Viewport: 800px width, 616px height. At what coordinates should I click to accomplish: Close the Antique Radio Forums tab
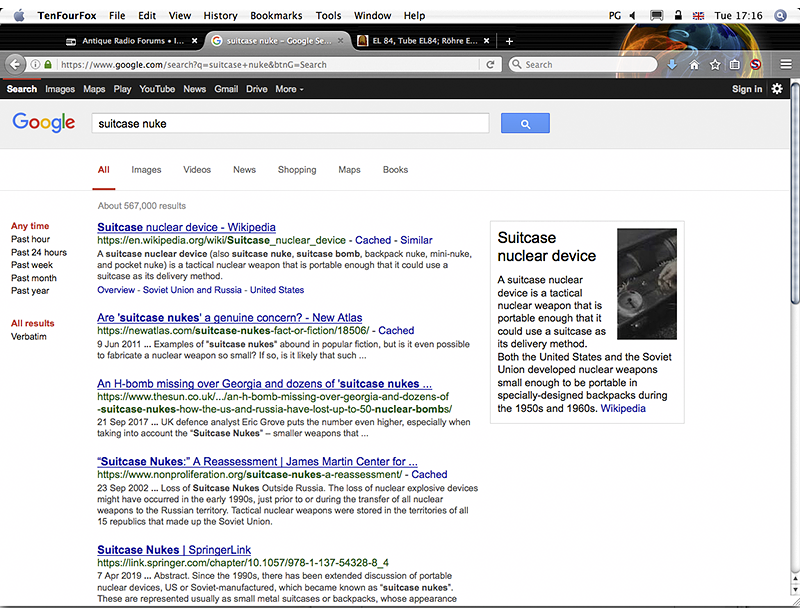(x=194, y=41)
